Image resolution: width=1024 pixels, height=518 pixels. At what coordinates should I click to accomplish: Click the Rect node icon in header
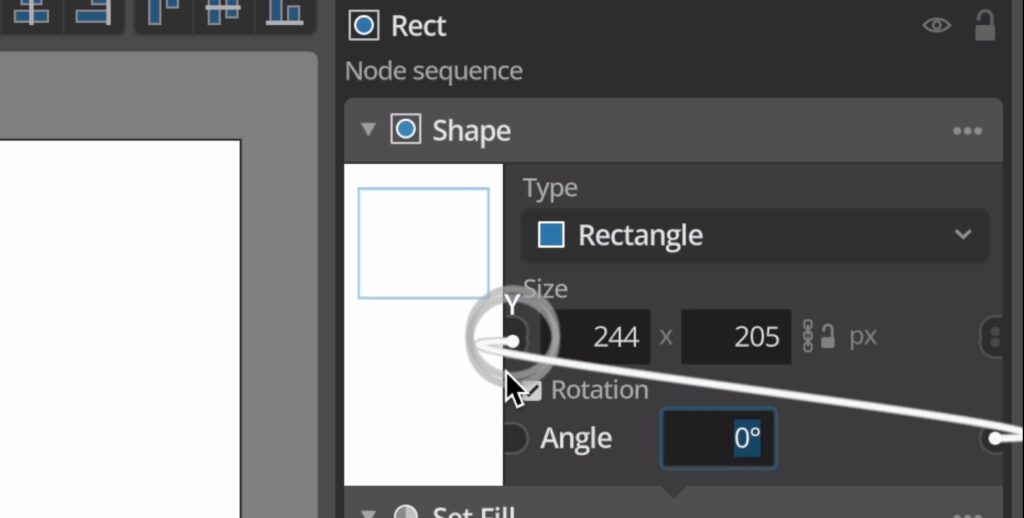[x=363, y=26]
